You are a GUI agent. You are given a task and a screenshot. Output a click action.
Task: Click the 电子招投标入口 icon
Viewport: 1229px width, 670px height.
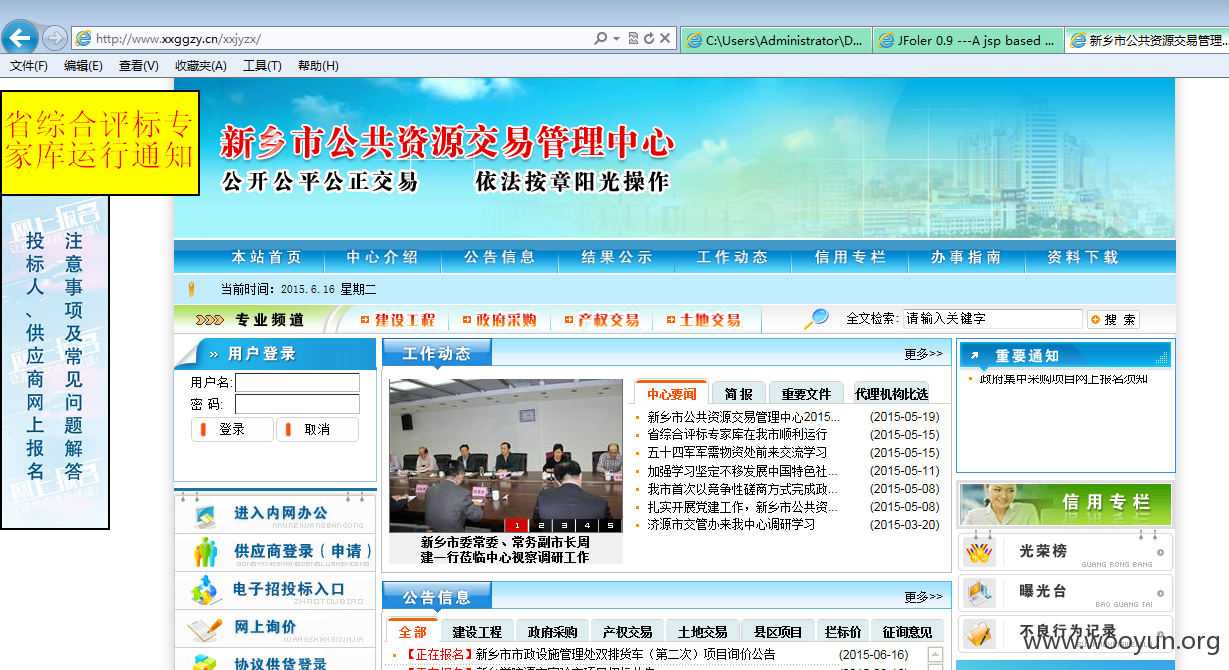(x=206, y=590)
